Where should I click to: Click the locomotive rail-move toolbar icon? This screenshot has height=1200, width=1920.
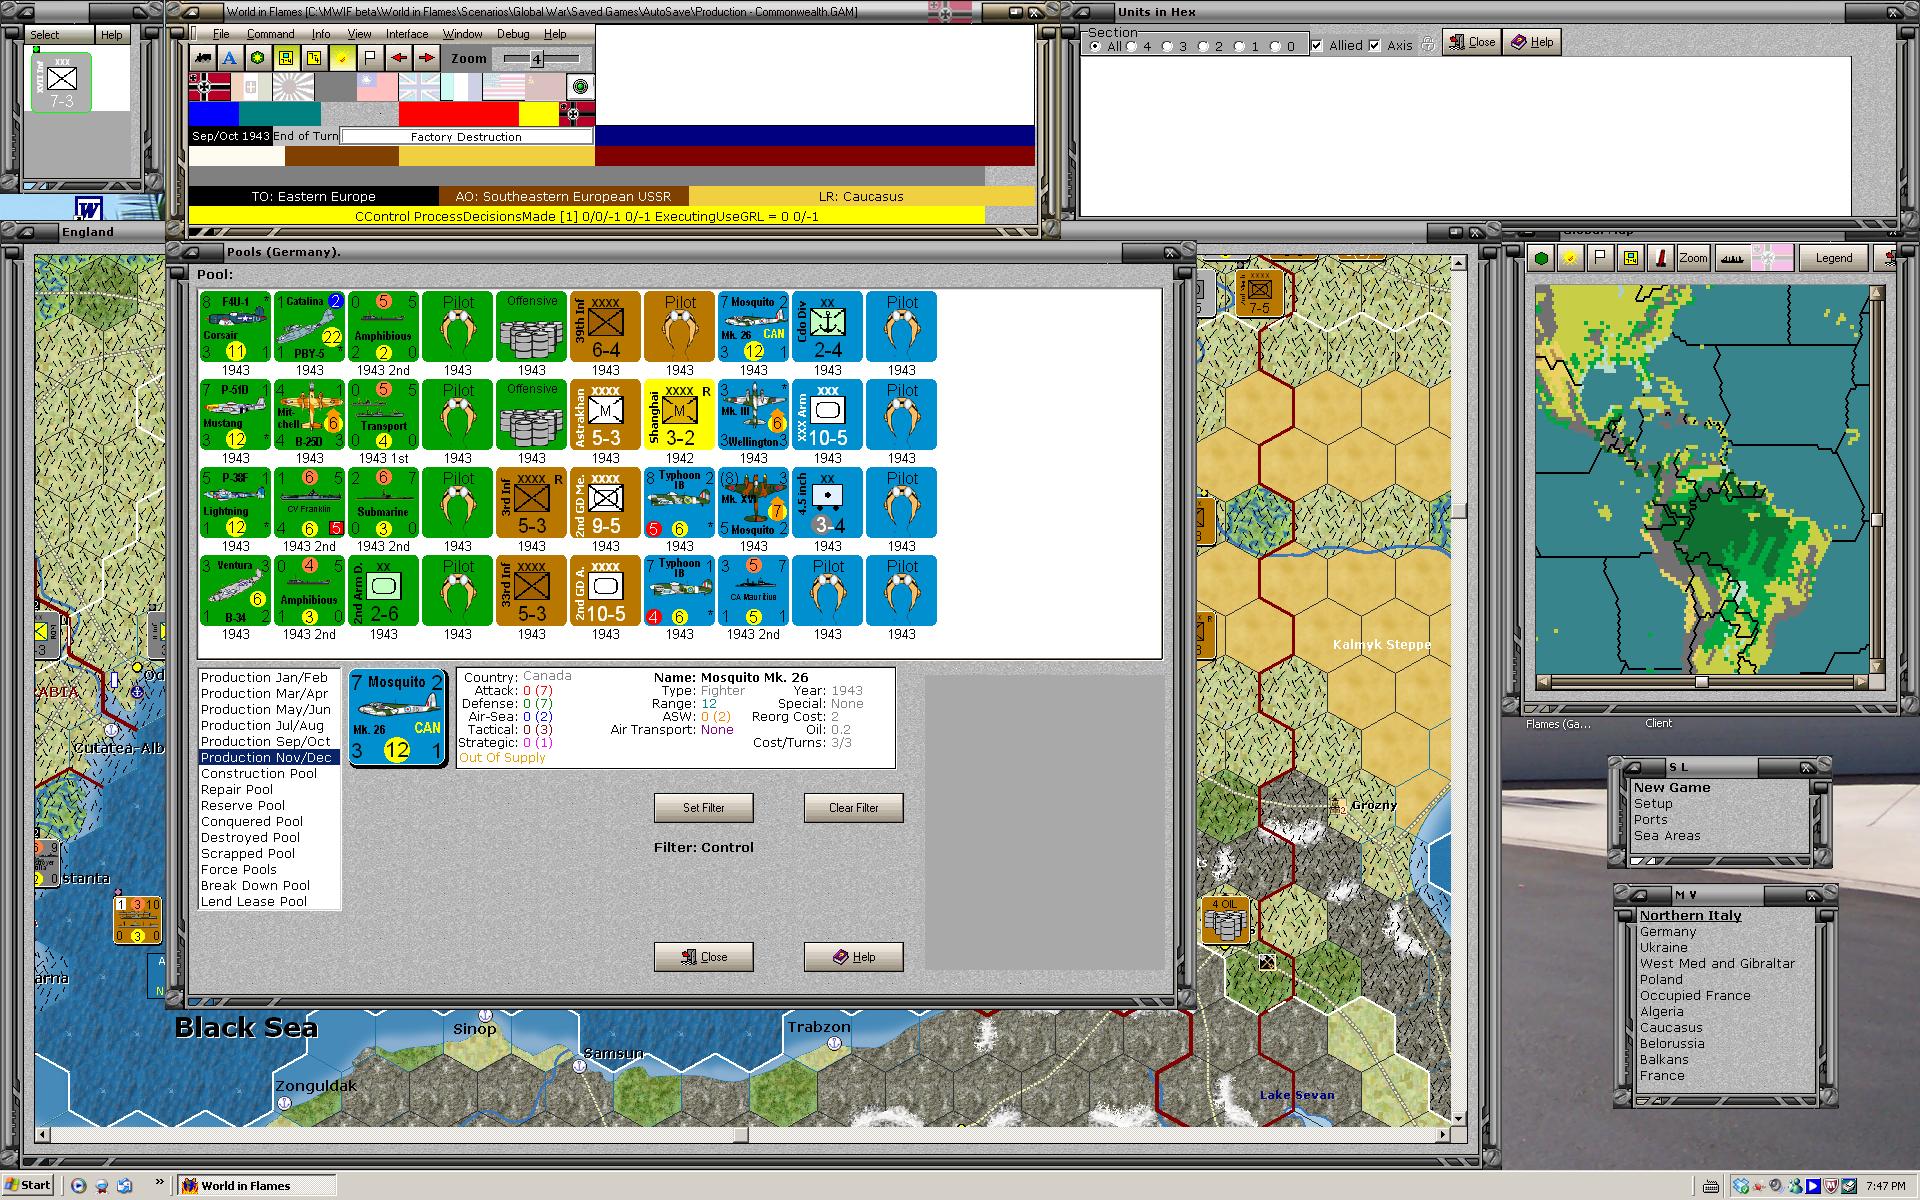point(203,58)
